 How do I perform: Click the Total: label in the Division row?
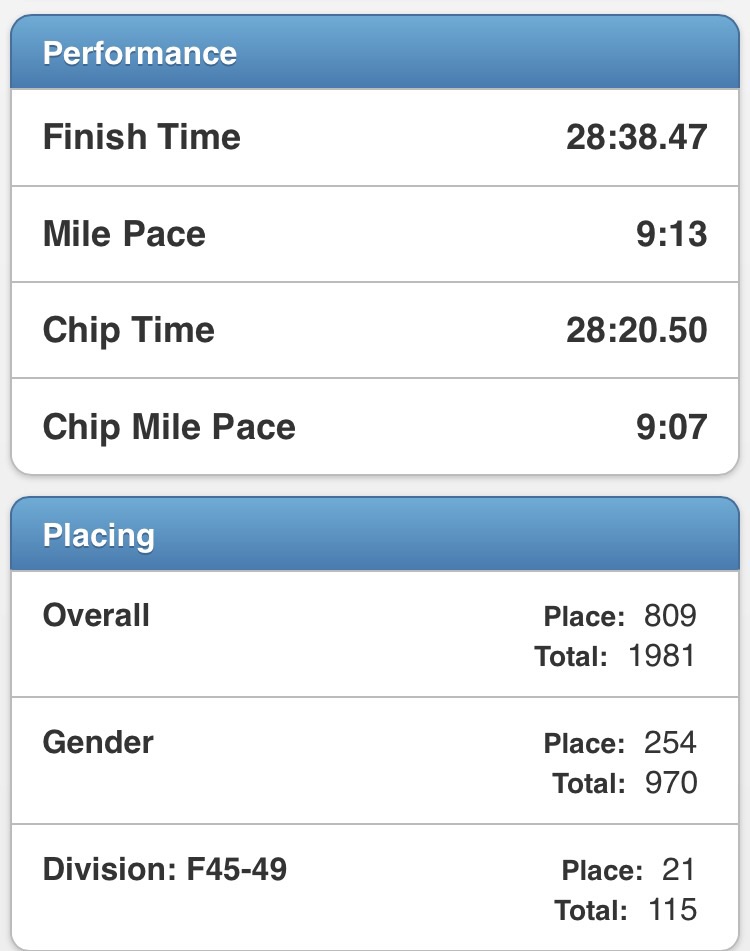click(x=591, y=910)
